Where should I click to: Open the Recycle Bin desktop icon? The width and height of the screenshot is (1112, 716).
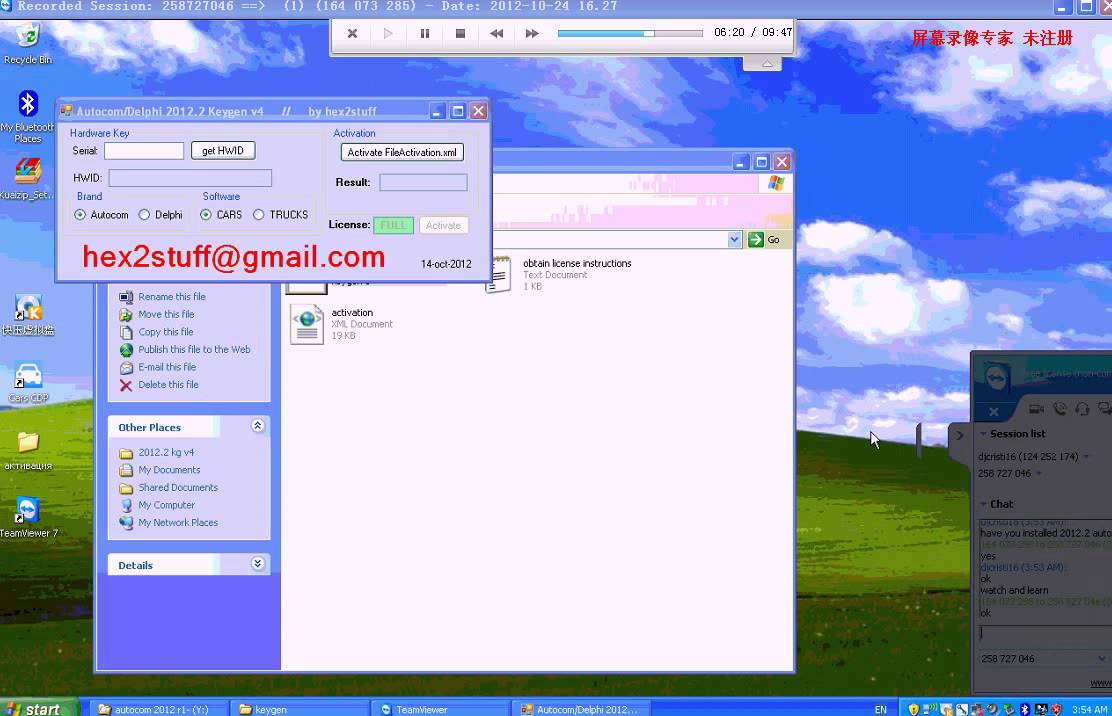pyautogui.click(x=28, y=43)
